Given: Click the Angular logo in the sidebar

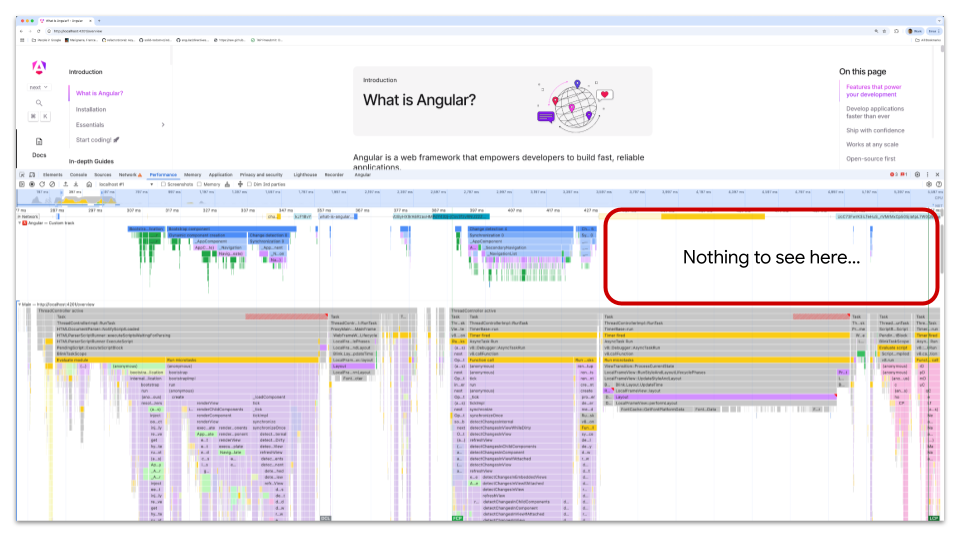Looking at the screenshot, I should pyautogui.click(x=39, y=67).
